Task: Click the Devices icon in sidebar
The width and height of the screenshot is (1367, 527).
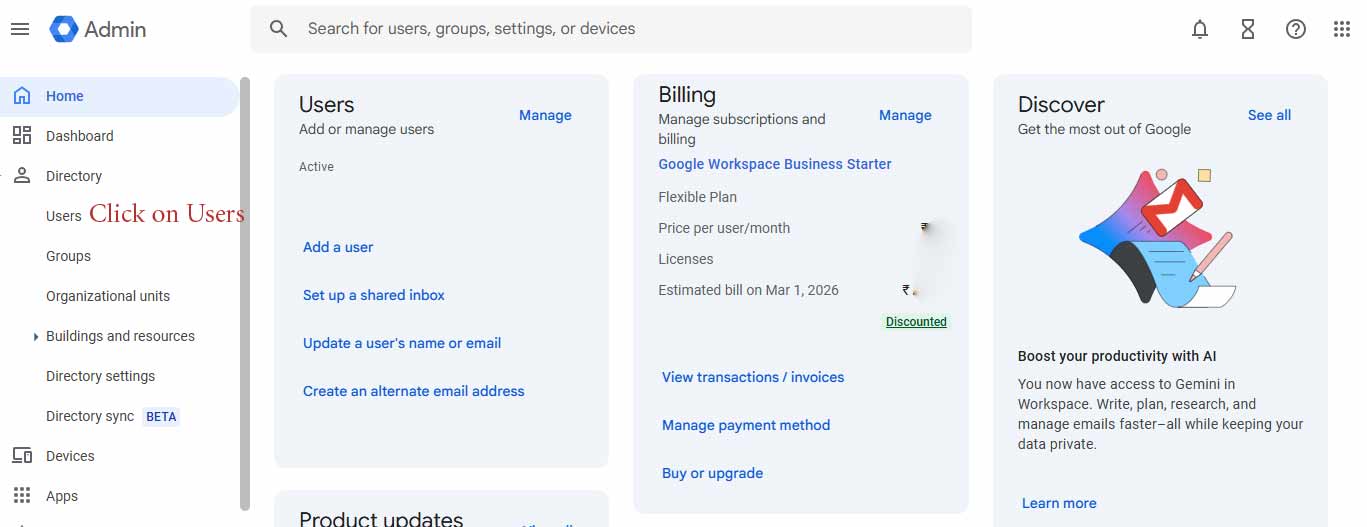Action: (22, 456)
